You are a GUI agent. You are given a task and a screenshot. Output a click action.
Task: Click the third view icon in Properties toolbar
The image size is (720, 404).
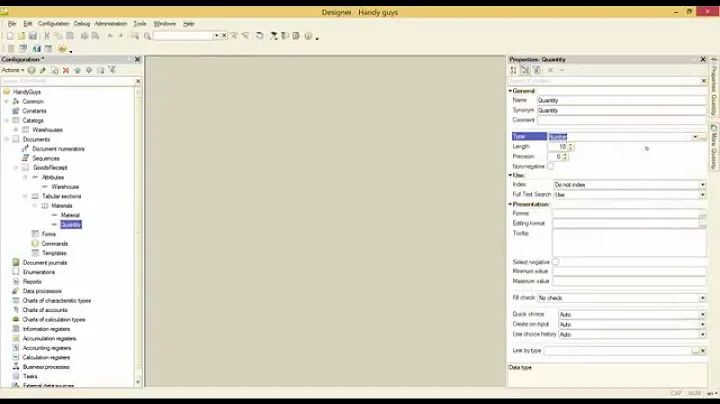536,70
